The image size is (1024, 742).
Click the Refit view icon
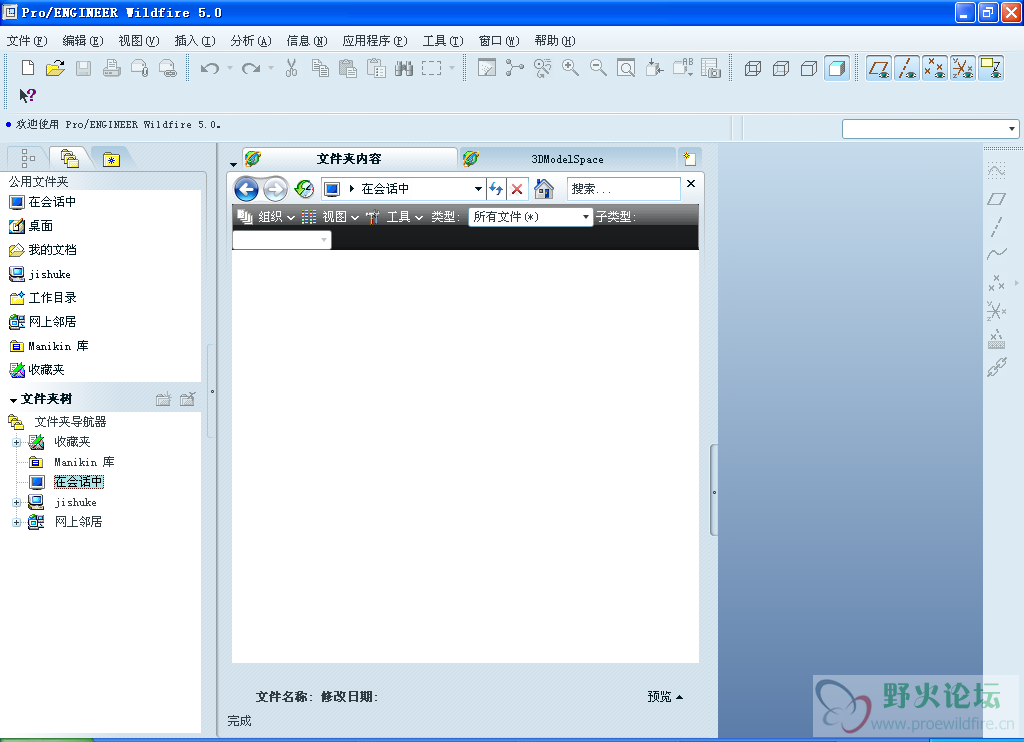click(626, 68)
